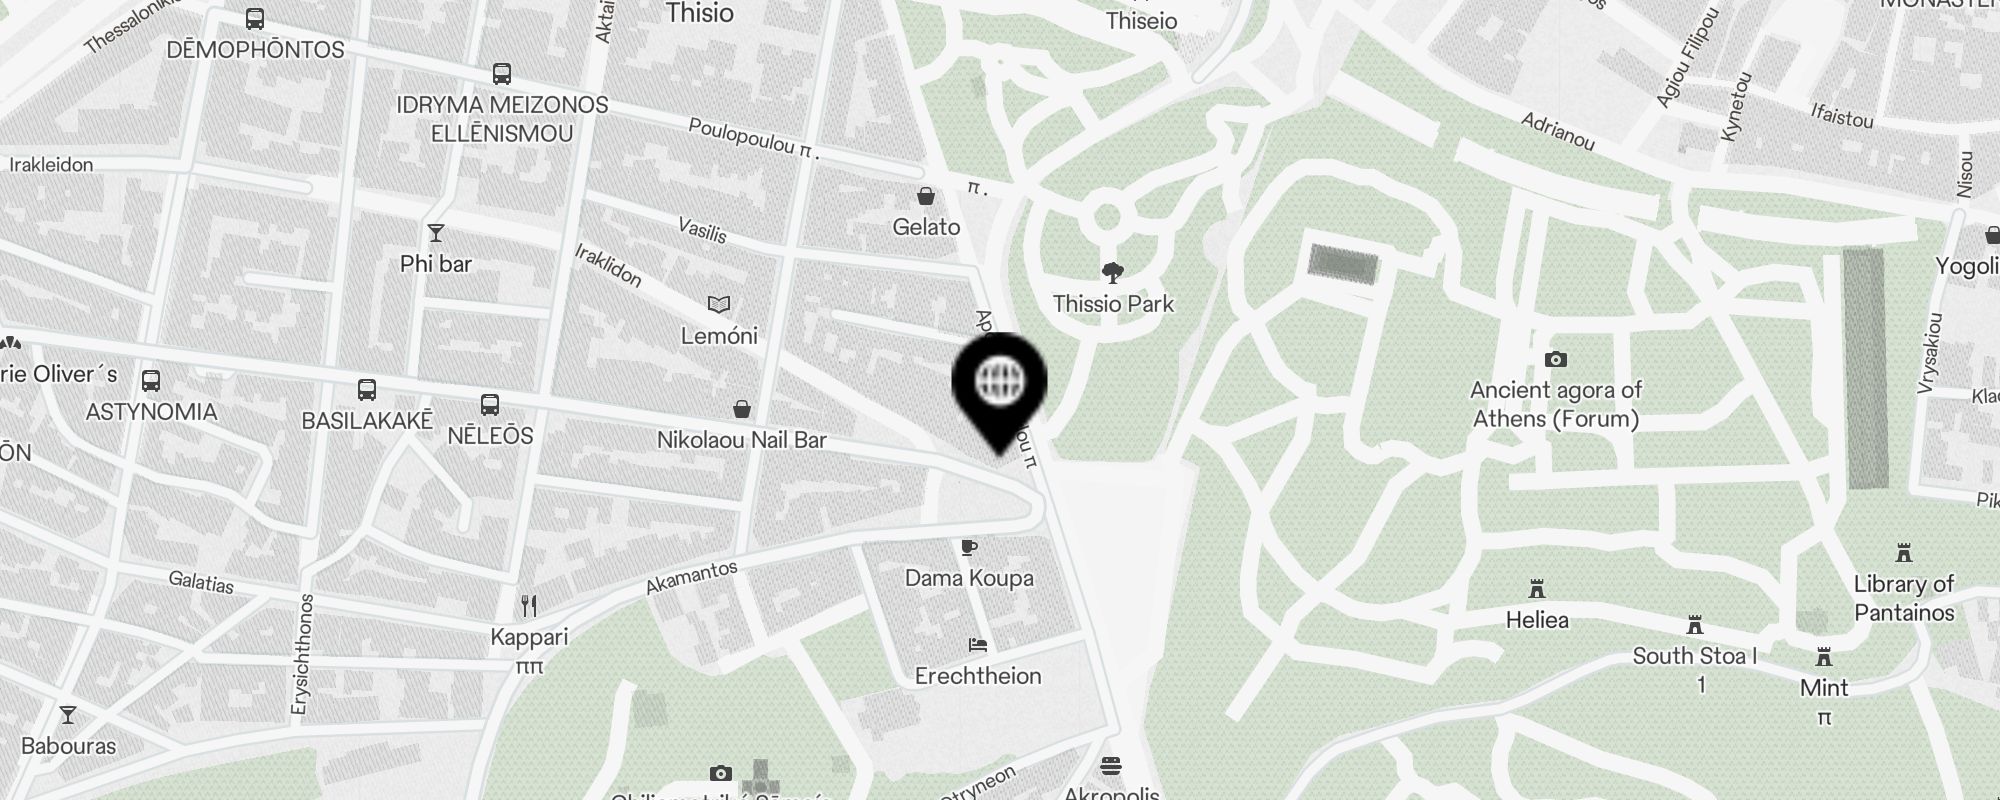This screenshot has height=800, width=2000.
Task: Click the Thissio Park label
Action: coord(1113,304)
